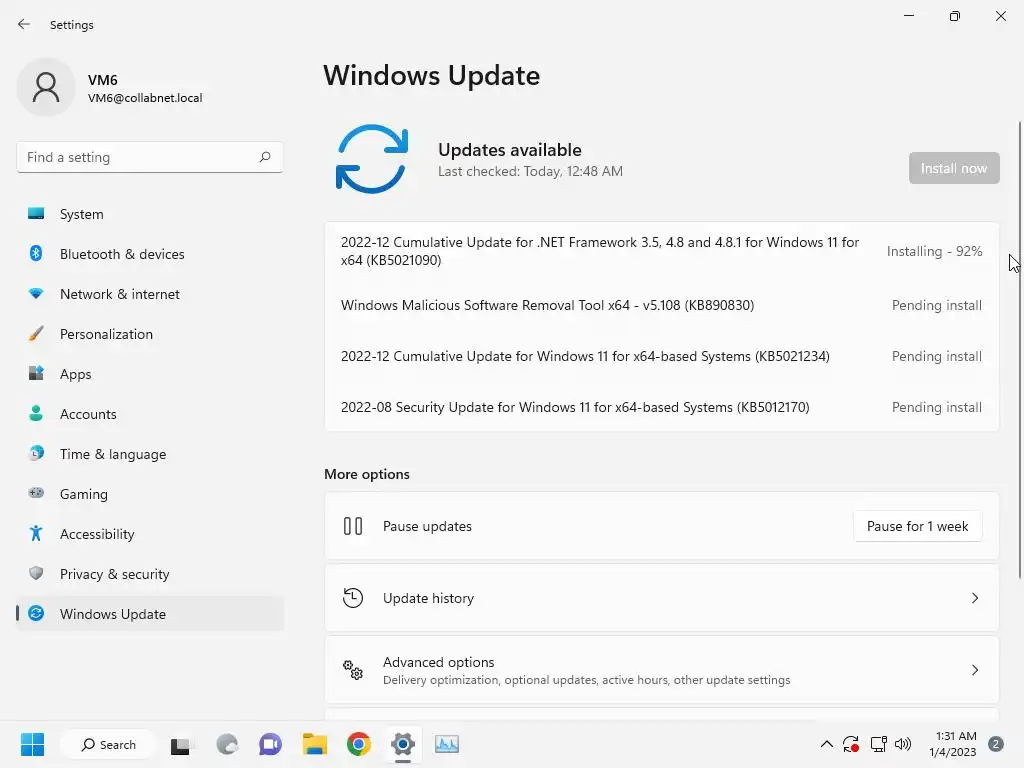Click Last checked: Today, 12:48 AM text
Image resolution: width=1024 pixels, height=768 pixels.
[530, 171]
